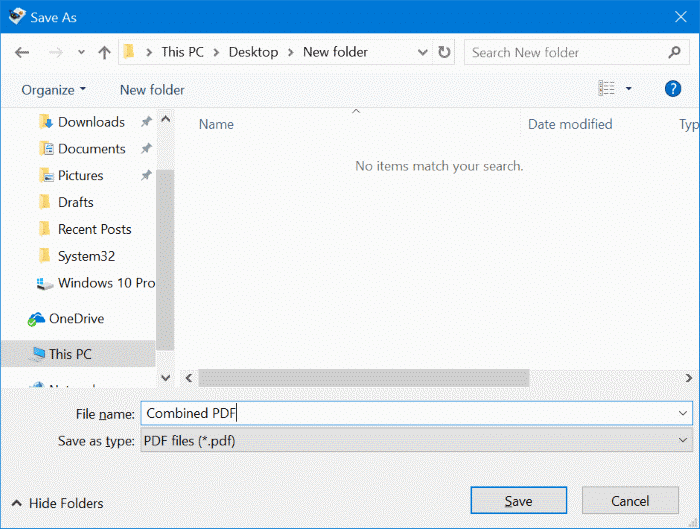700x529 pixels.
Task: Open the Organize menu
Action: click(x=54, y=90)
